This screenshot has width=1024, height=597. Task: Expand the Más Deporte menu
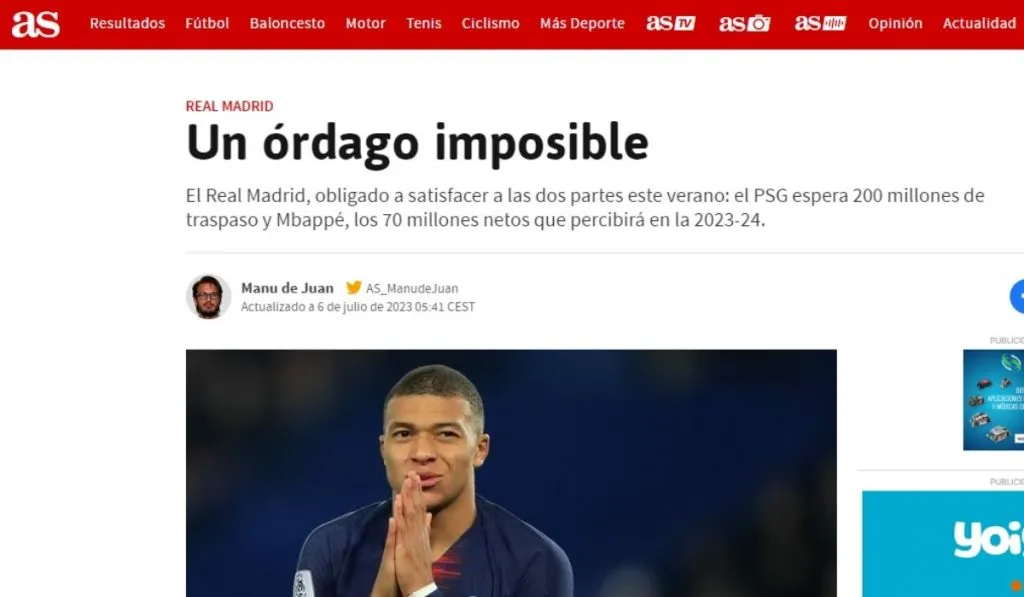(583, 24)
